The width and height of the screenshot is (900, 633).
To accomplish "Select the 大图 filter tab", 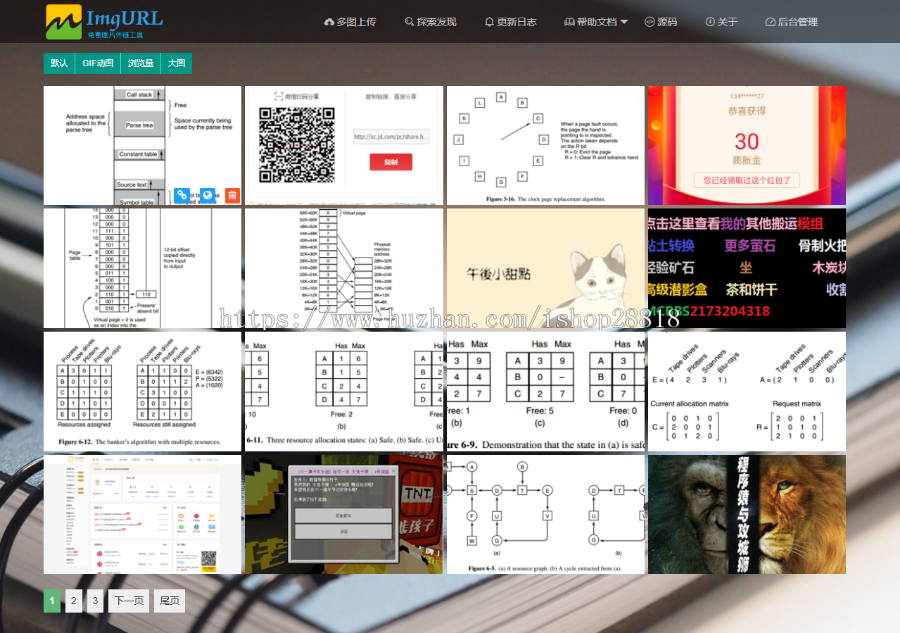I will (x=176, y=63).
